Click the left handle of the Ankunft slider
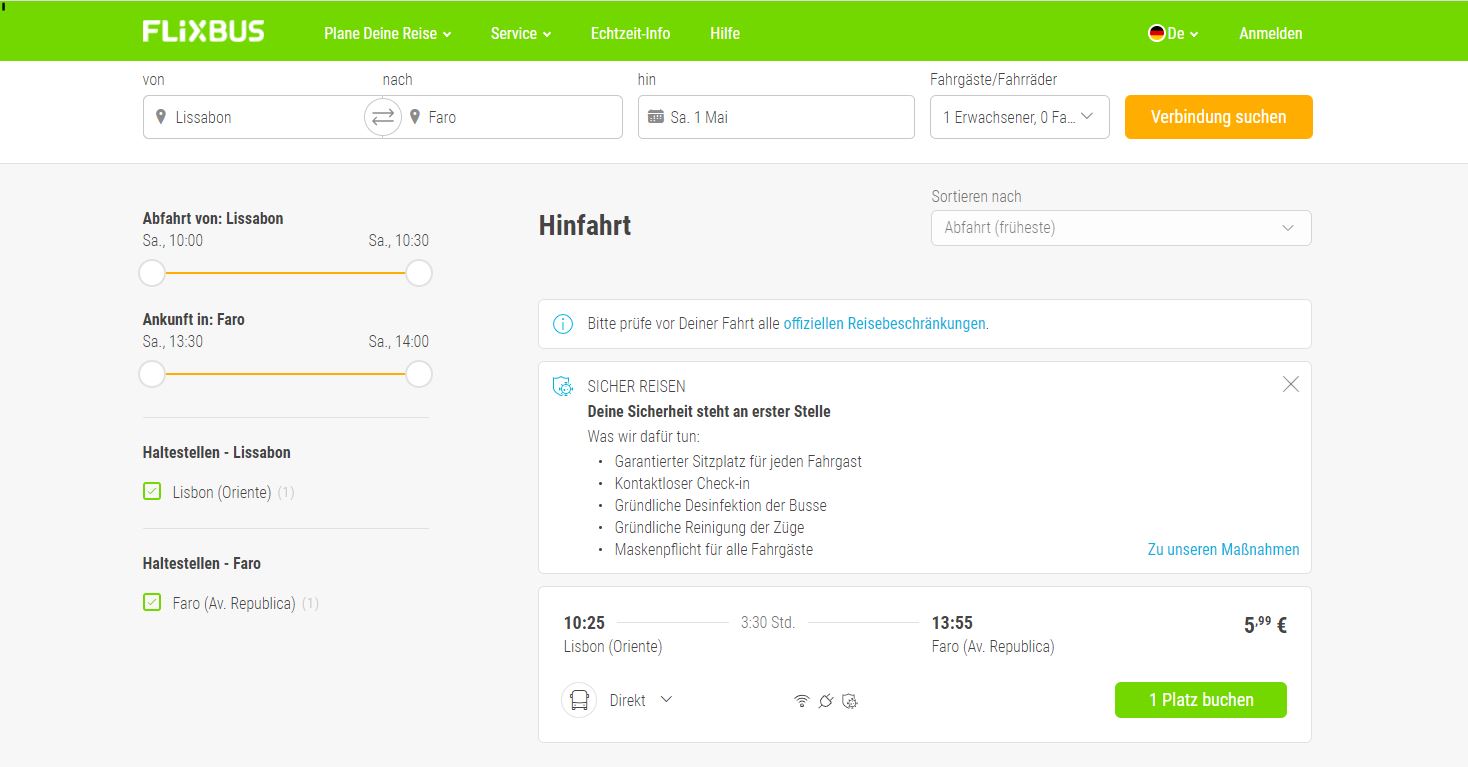 (x=152, y=374)
